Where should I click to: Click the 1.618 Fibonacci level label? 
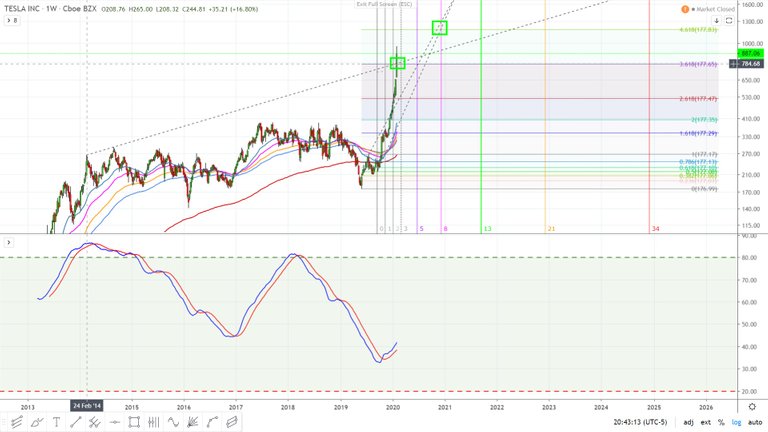coord(698,133)
